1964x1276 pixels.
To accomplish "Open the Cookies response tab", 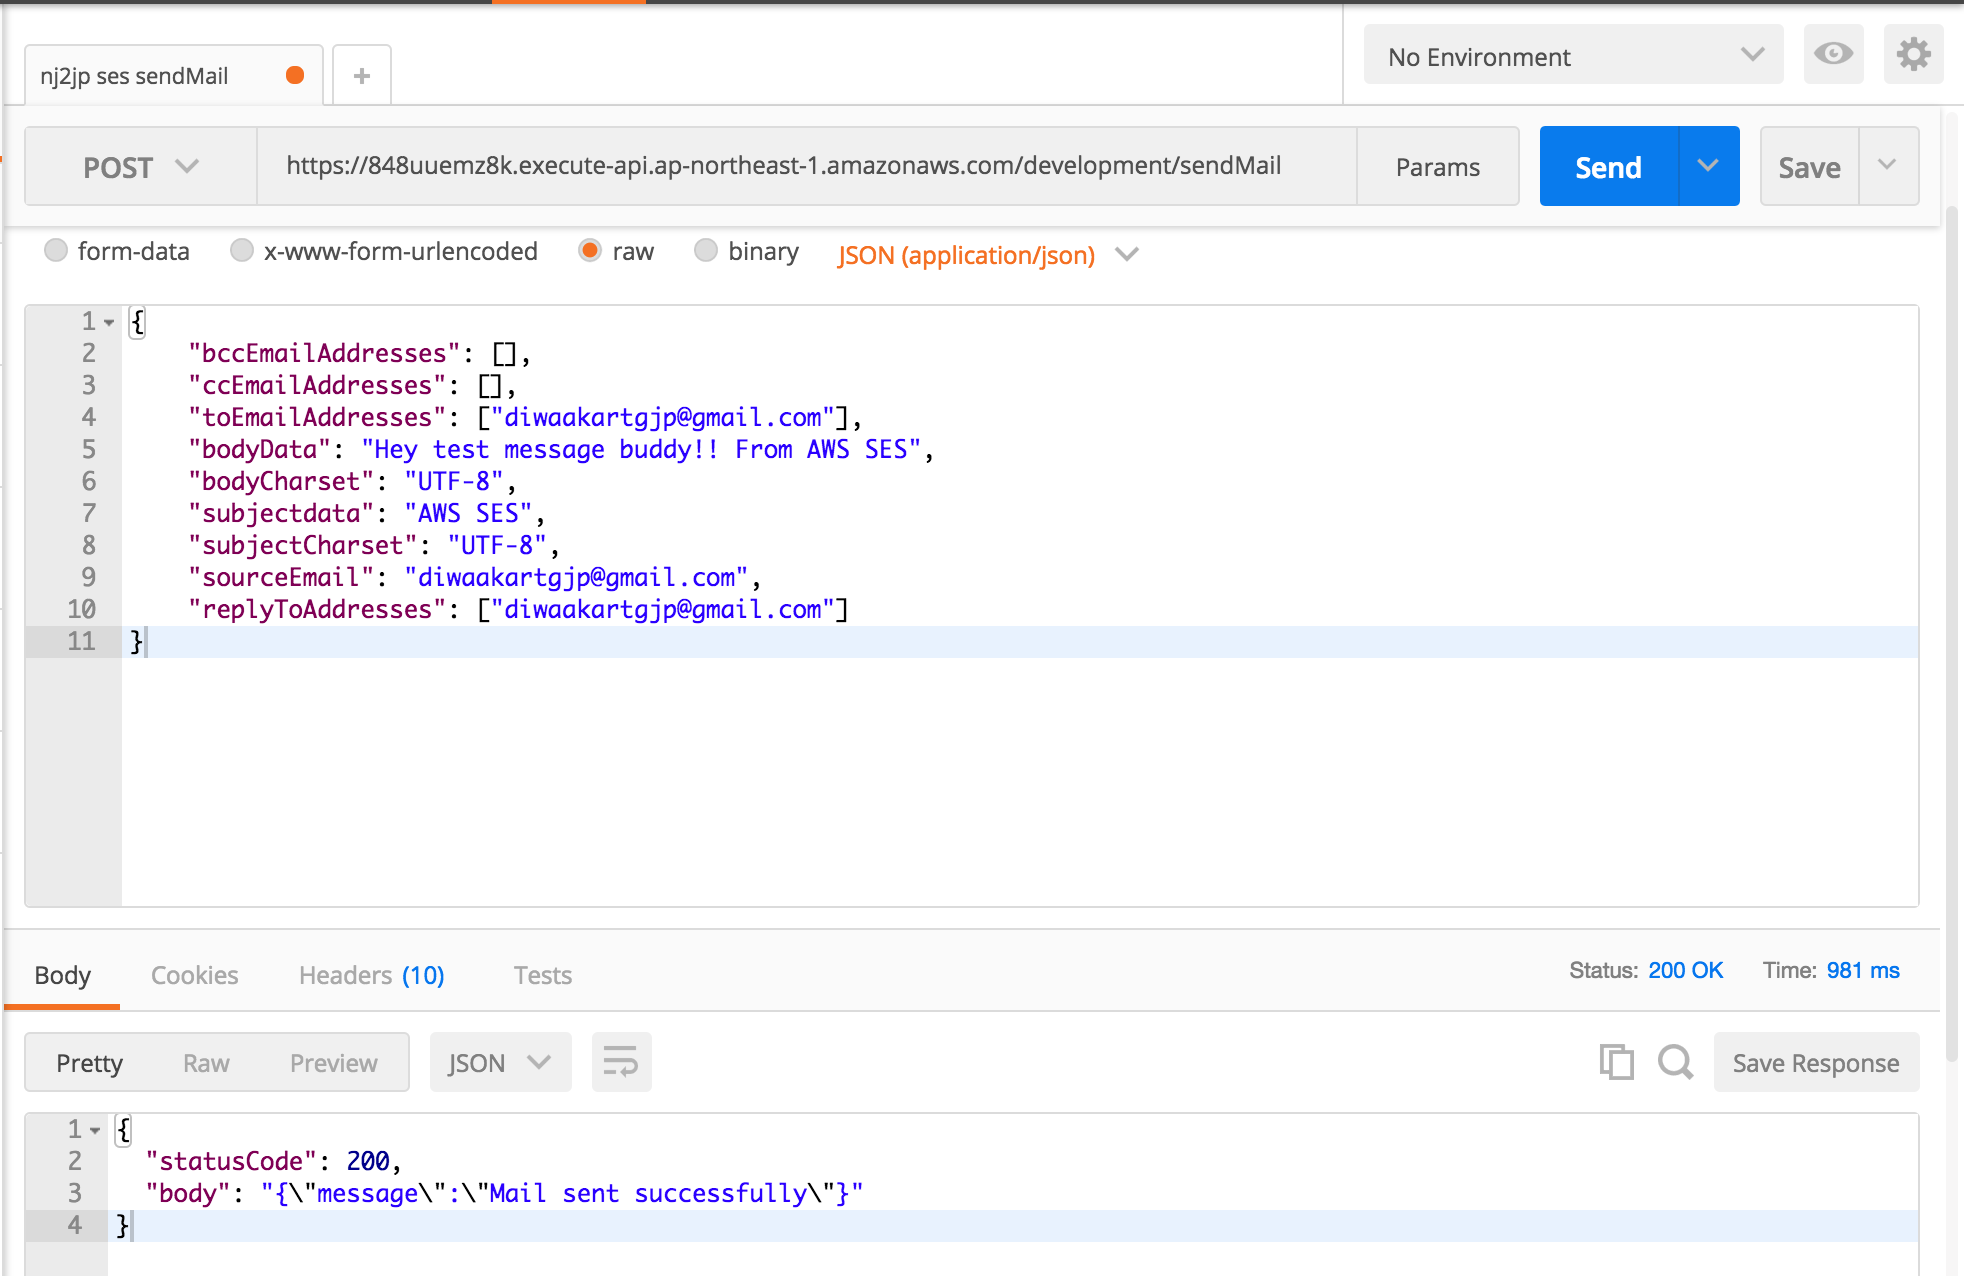I will click(194, 975).
